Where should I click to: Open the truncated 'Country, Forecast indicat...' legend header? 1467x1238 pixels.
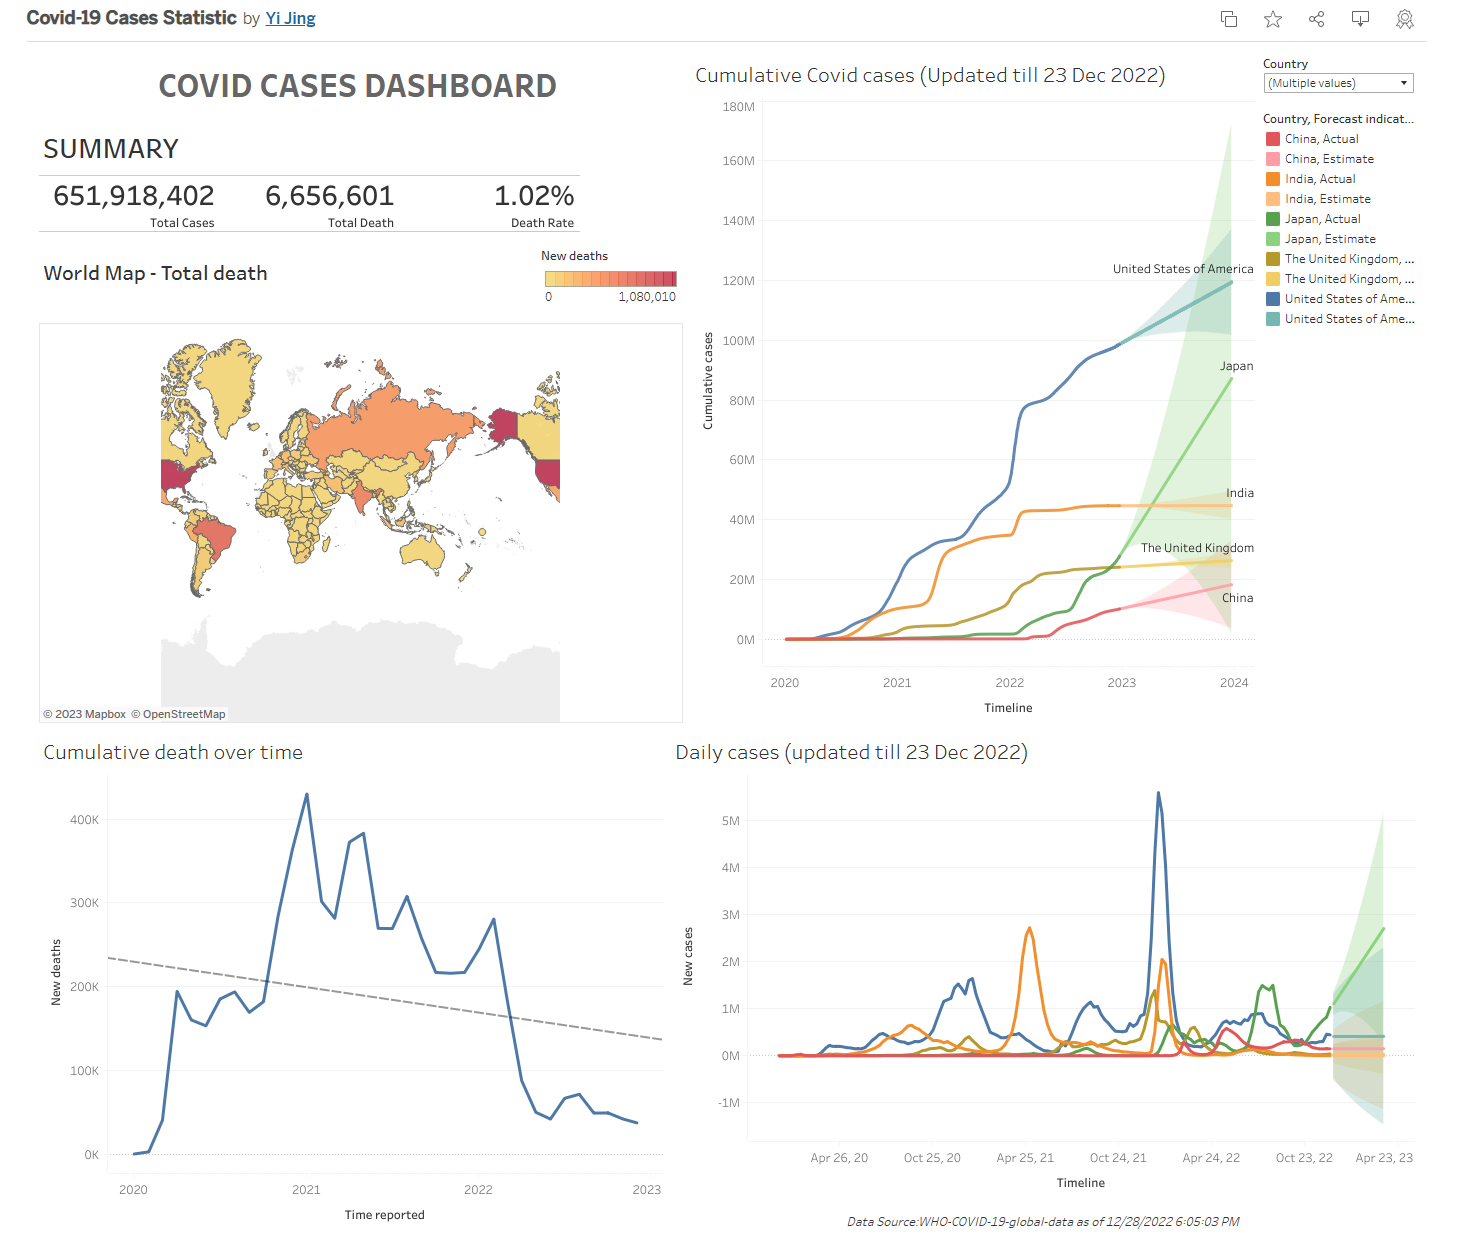[1338, 118]
